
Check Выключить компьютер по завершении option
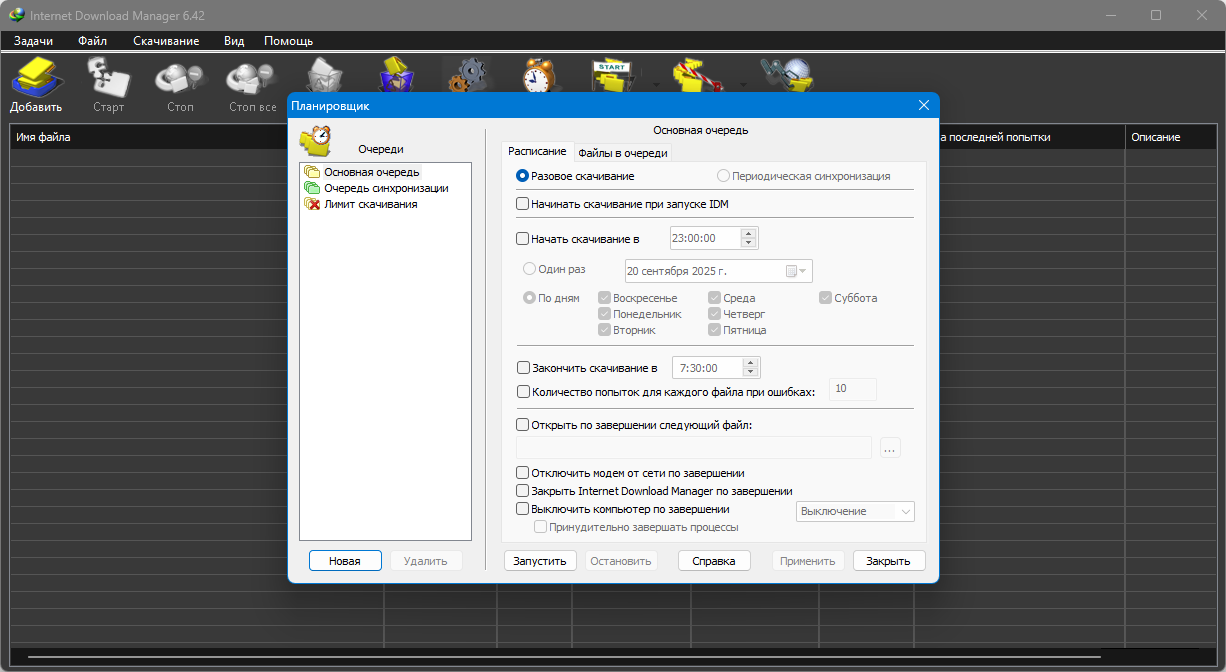[522, 509]
